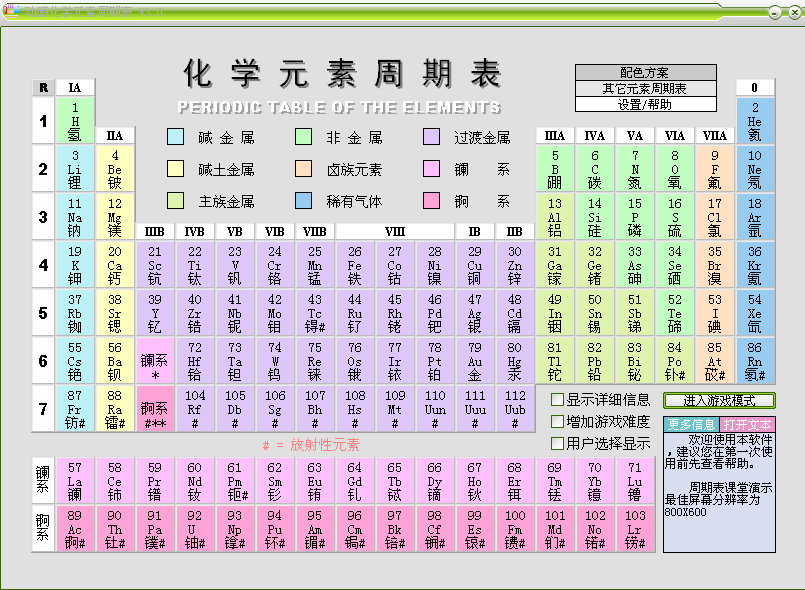Click the 碱土金属 legend color swatch
The height and width of the screenshot is (590, 805).
(x=176, y=169)
